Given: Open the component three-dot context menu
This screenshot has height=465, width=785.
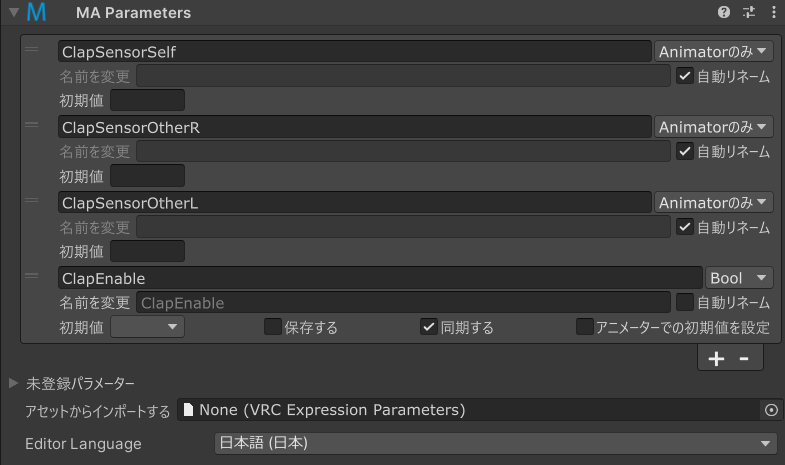Looking at the screenshot, I should coord(773,12).
